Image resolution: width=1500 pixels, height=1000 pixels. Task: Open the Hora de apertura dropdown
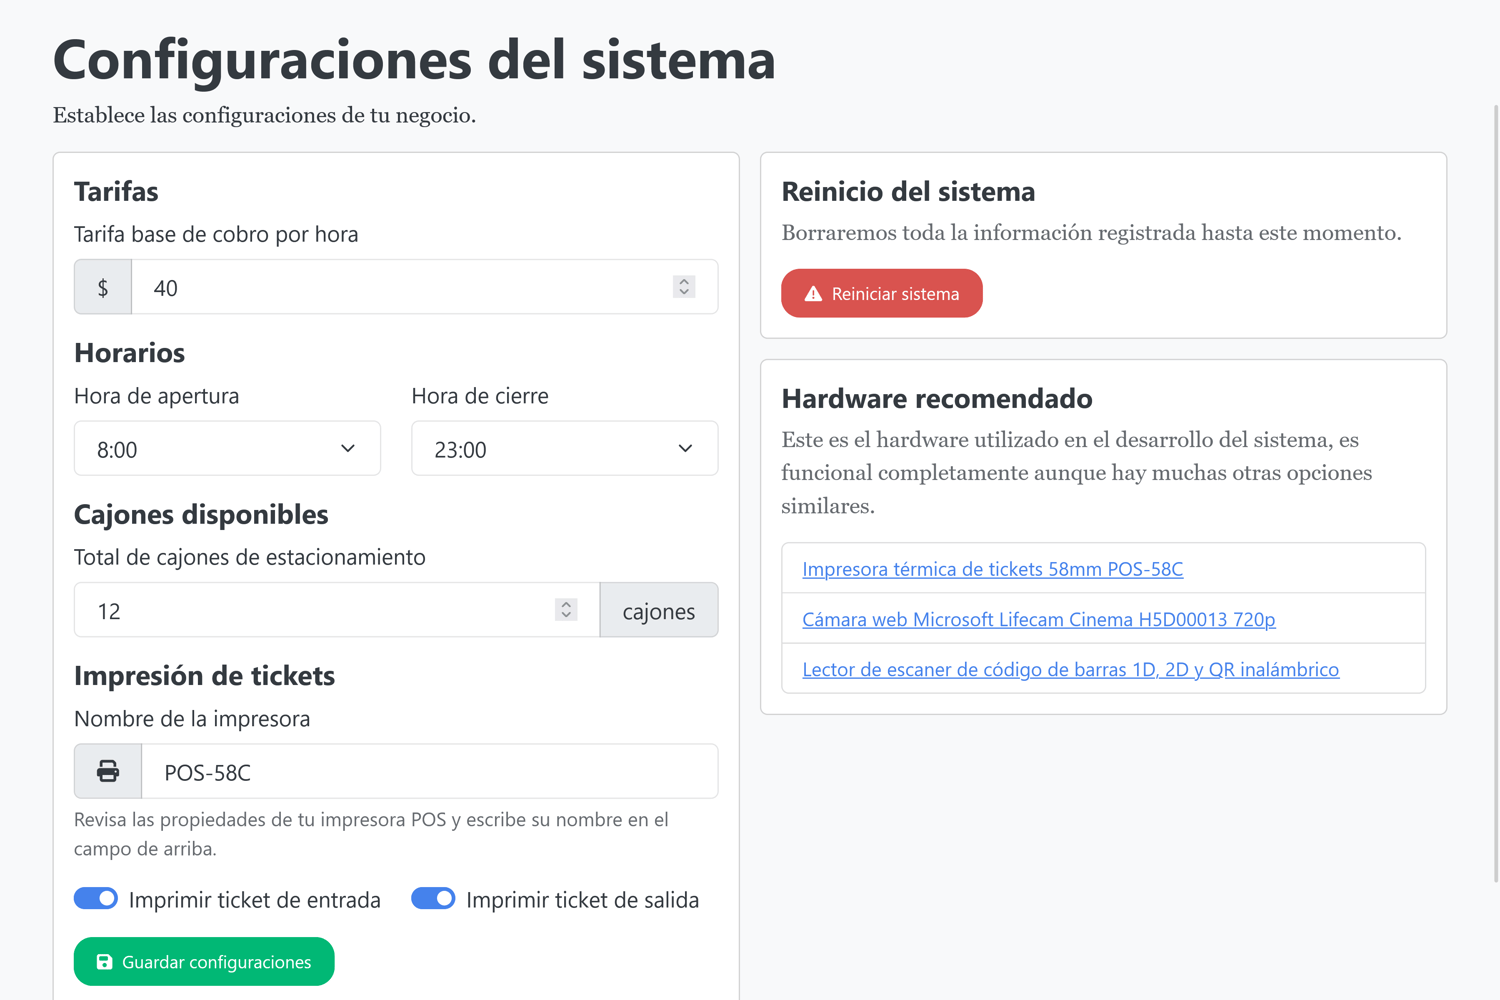227,449
